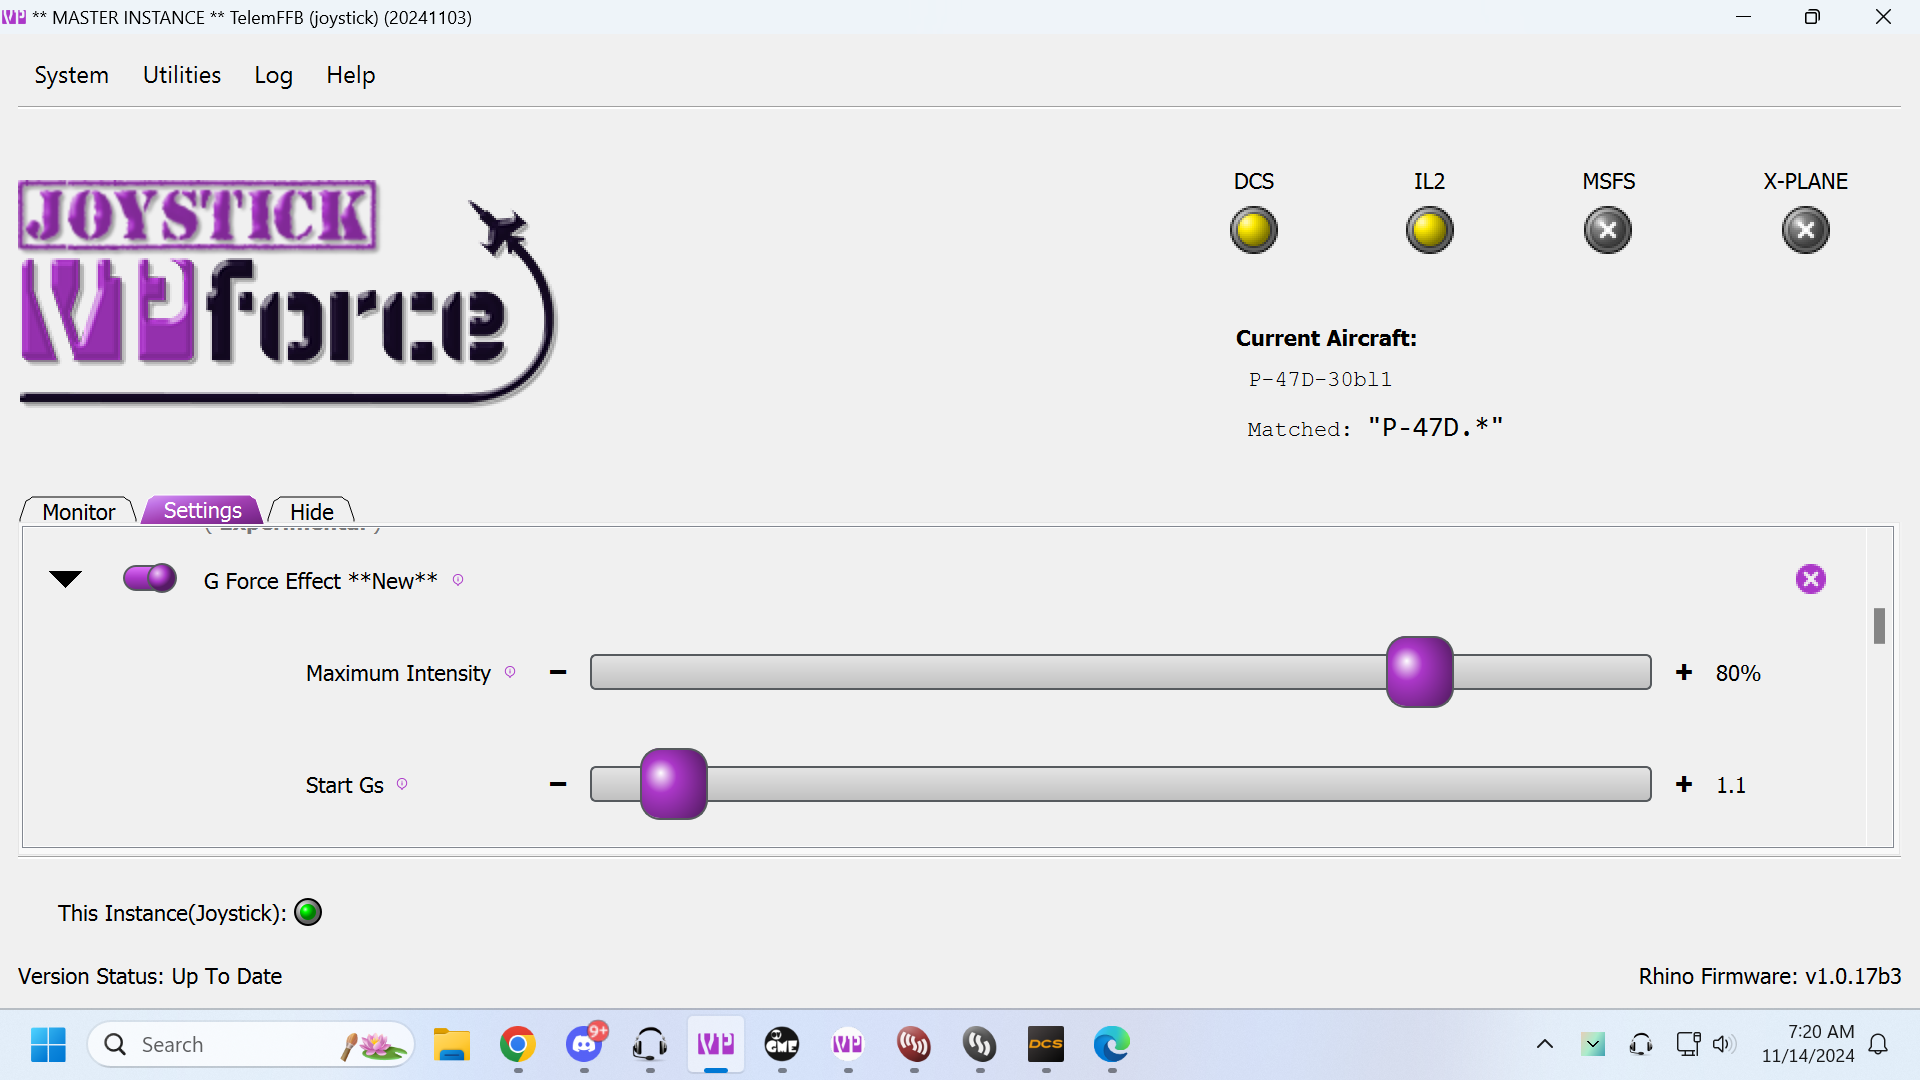Click the X-PLANE disabled status icon

pyautogui.click(x=1805, y=230)
